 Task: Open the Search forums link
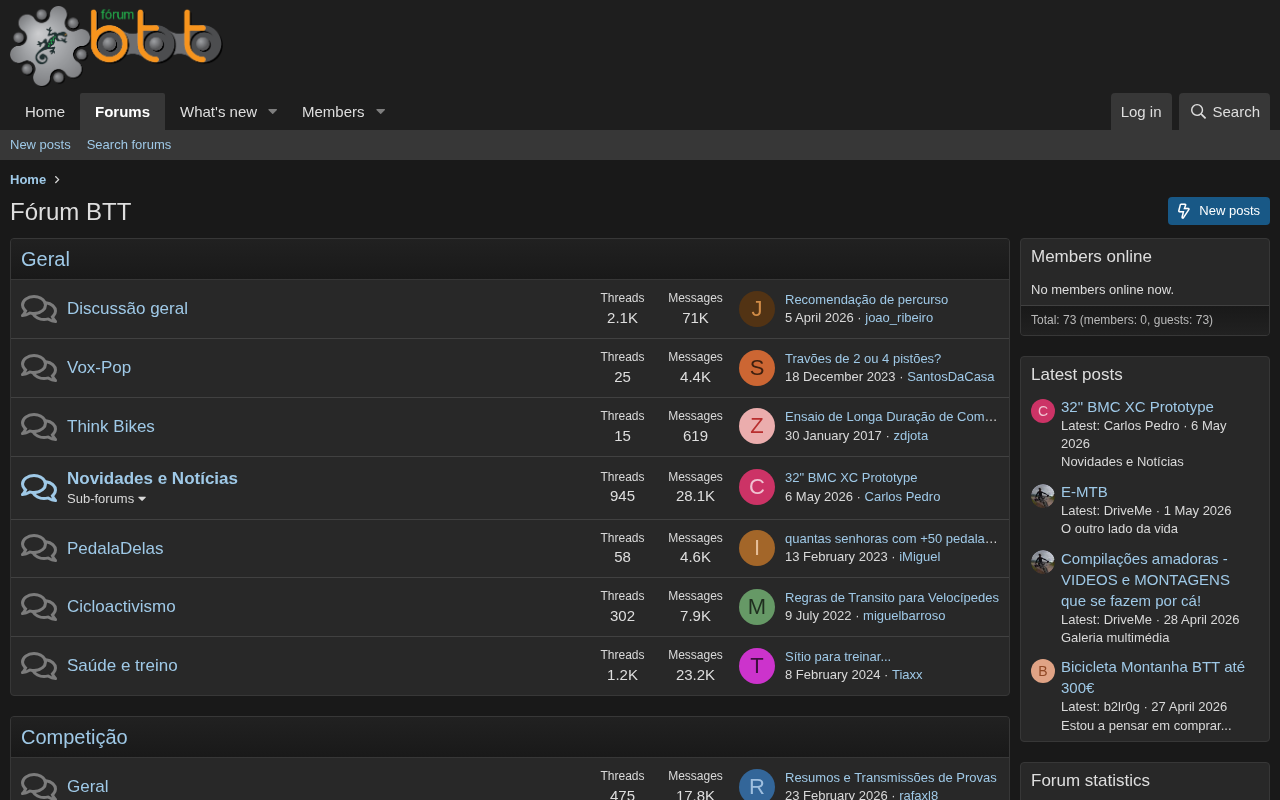pyautogui.click(x=129, y=145)
